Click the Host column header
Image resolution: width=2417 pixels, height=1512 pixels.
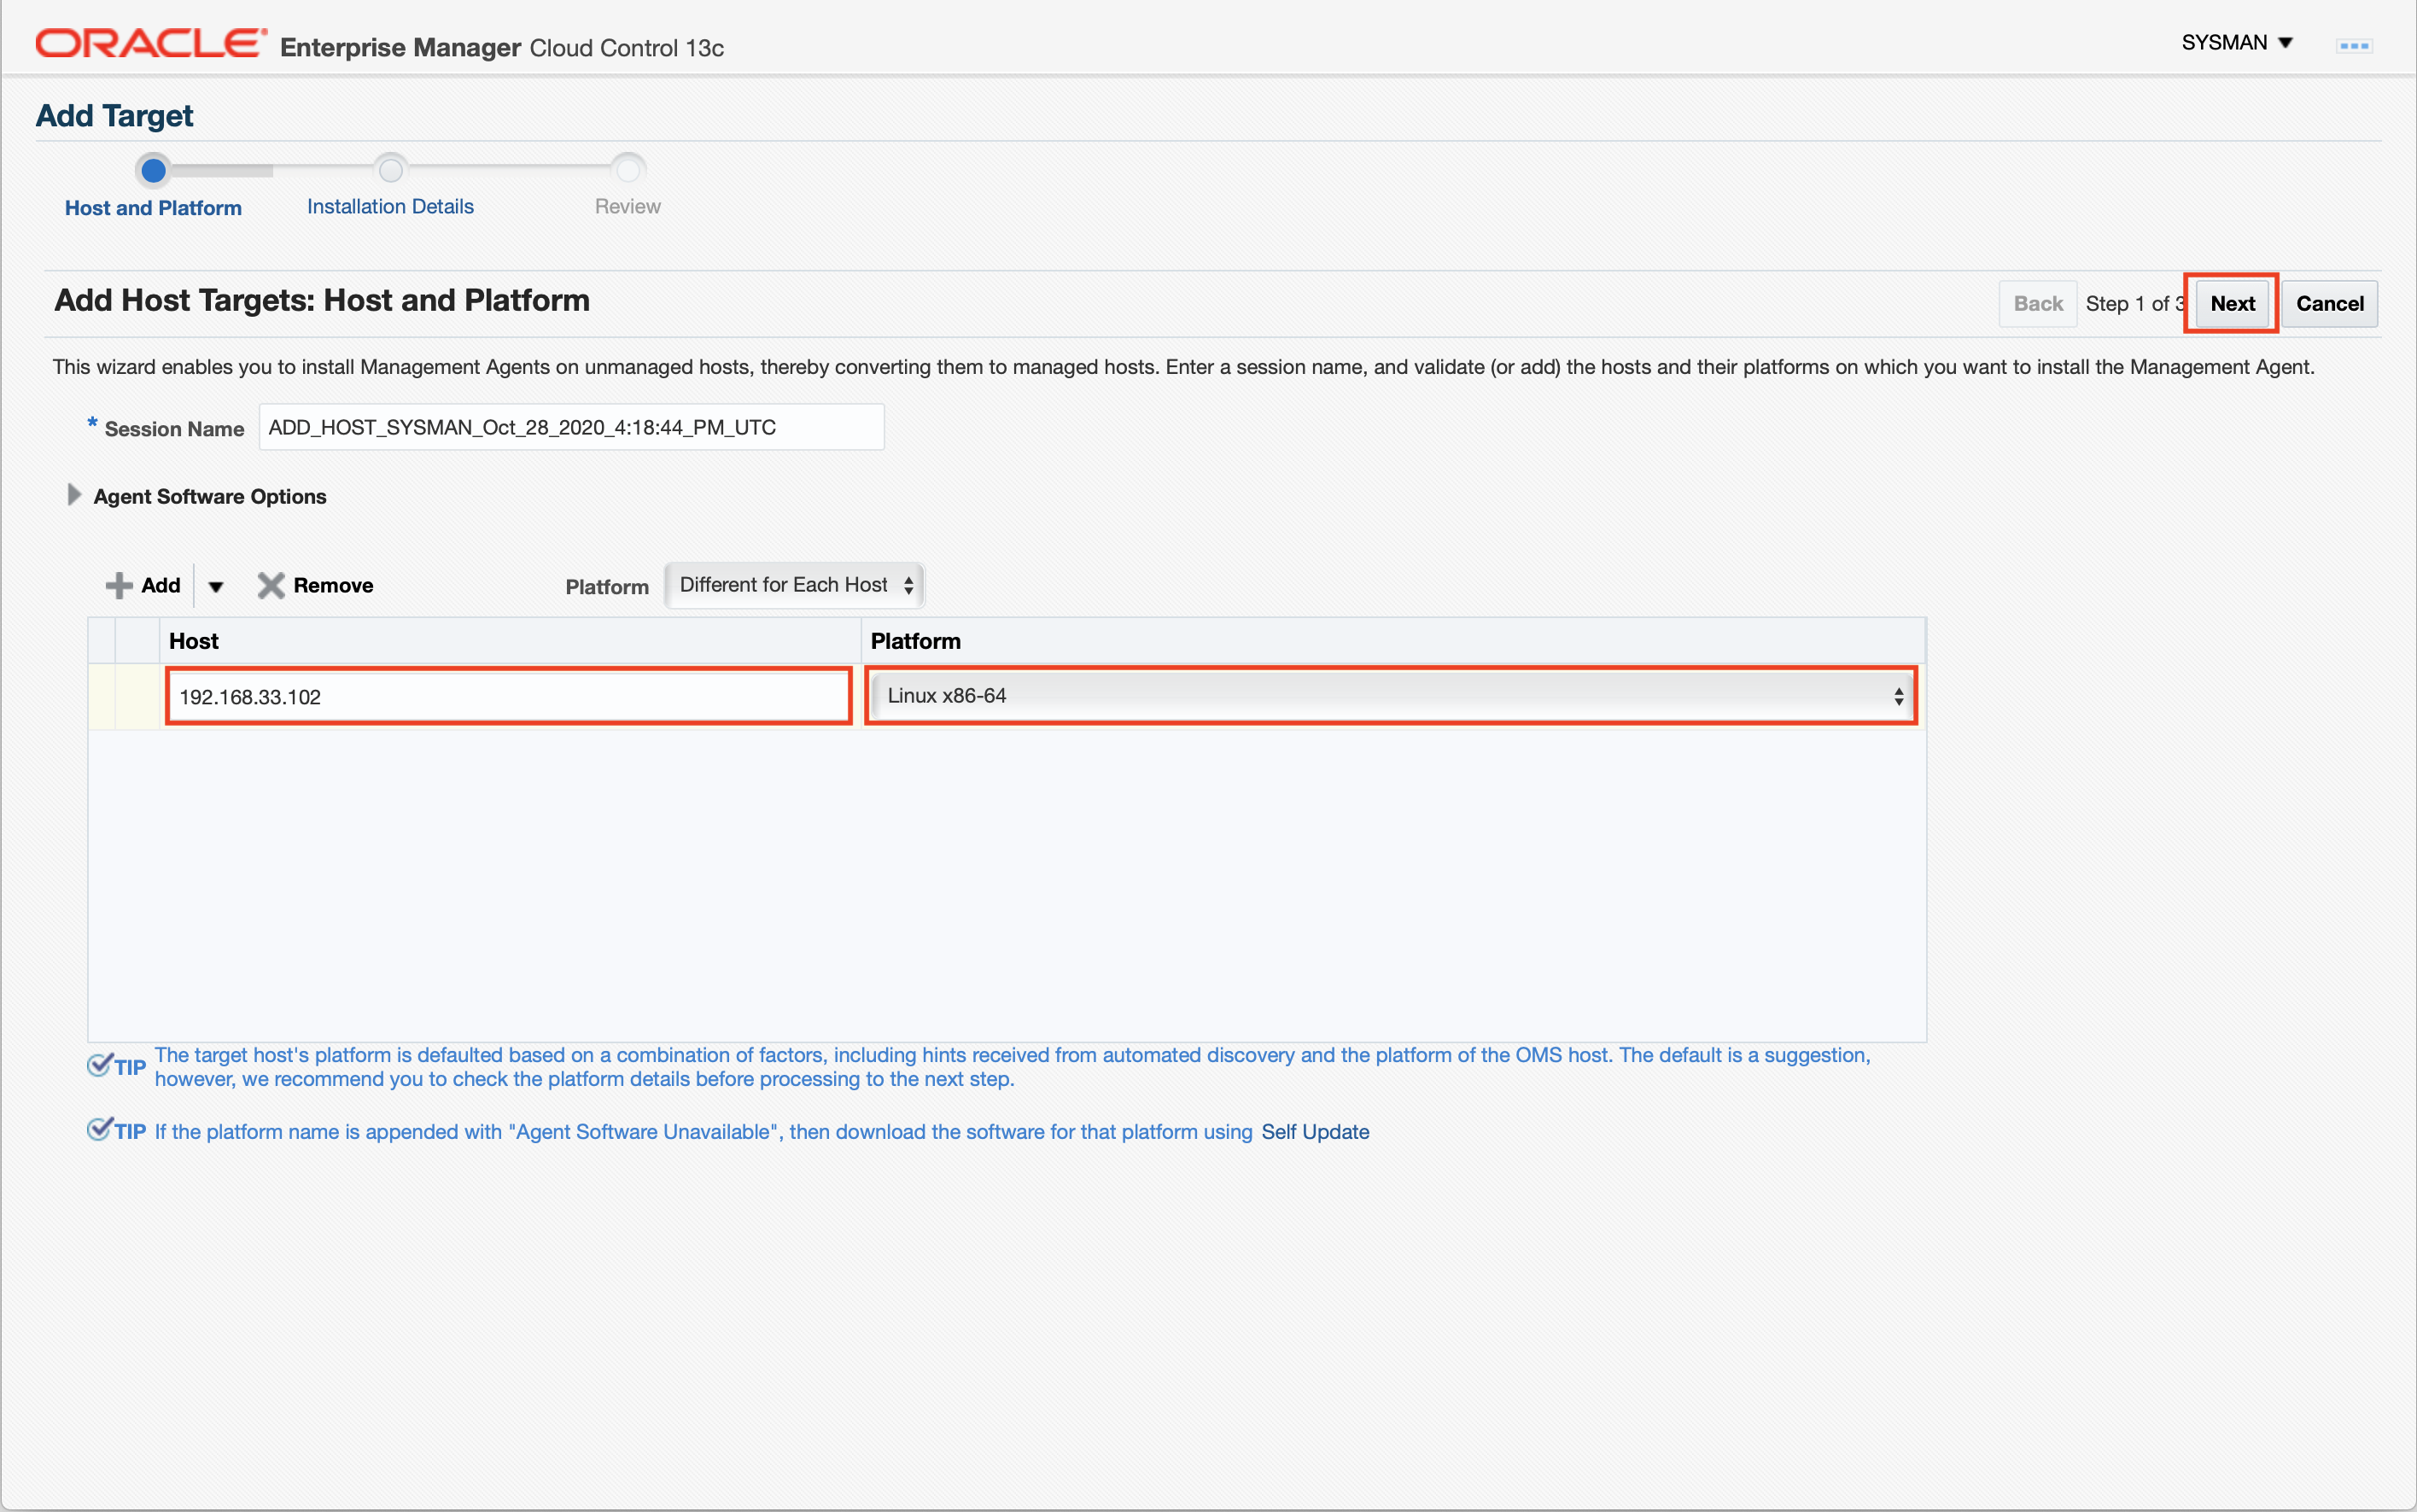tap(510, 641)
